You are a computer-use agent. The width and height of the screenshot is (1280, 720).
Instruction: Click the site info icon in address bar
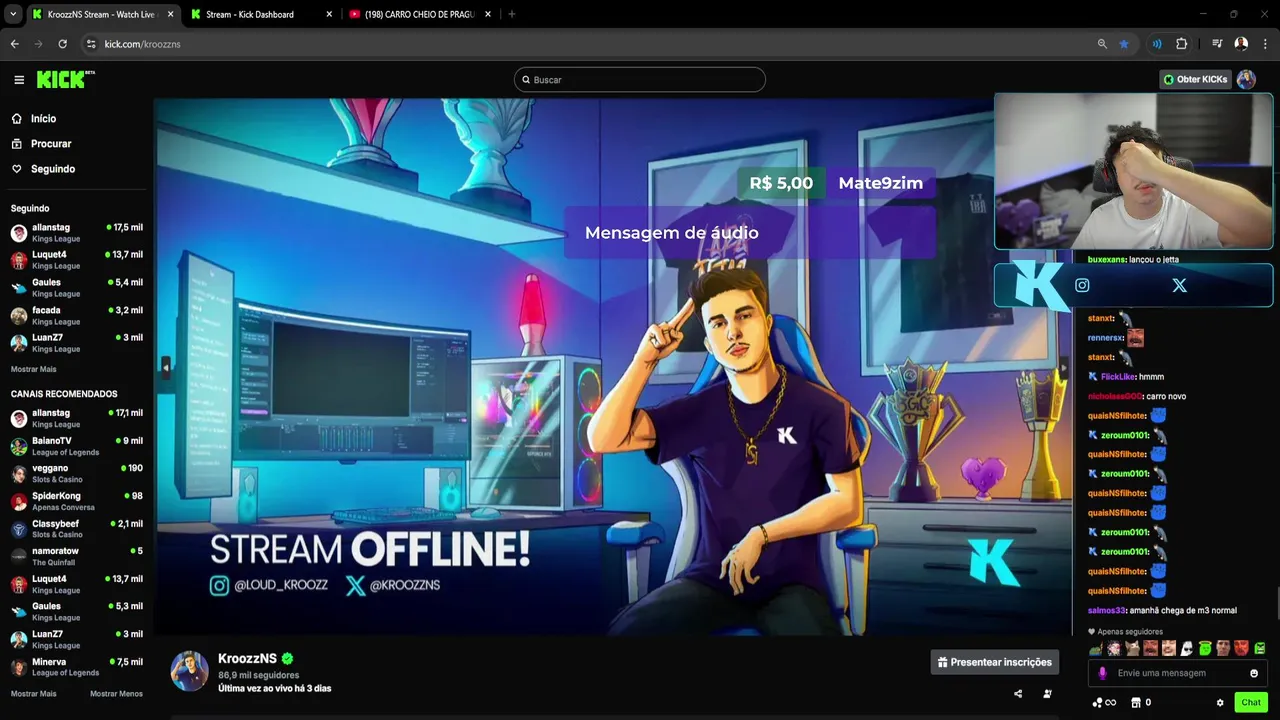tap(91, 44)
